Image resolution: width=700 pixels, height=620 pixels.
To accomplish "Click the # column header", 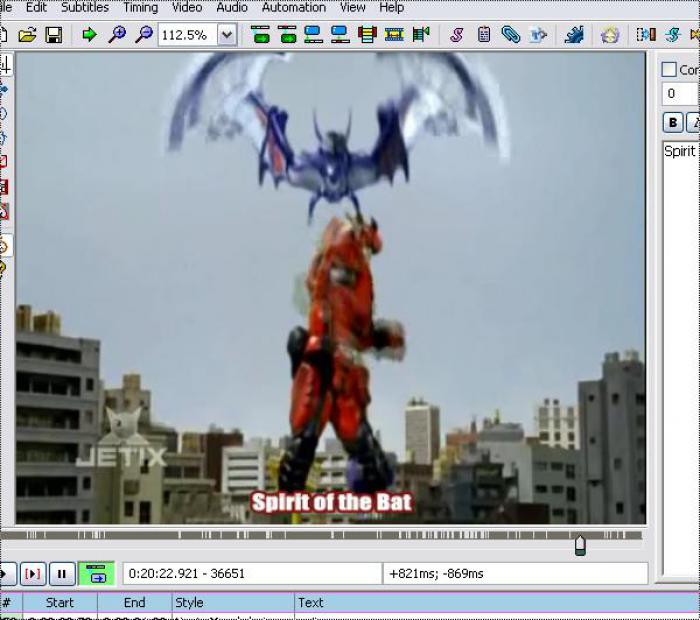I will click(x=11, y=603).
